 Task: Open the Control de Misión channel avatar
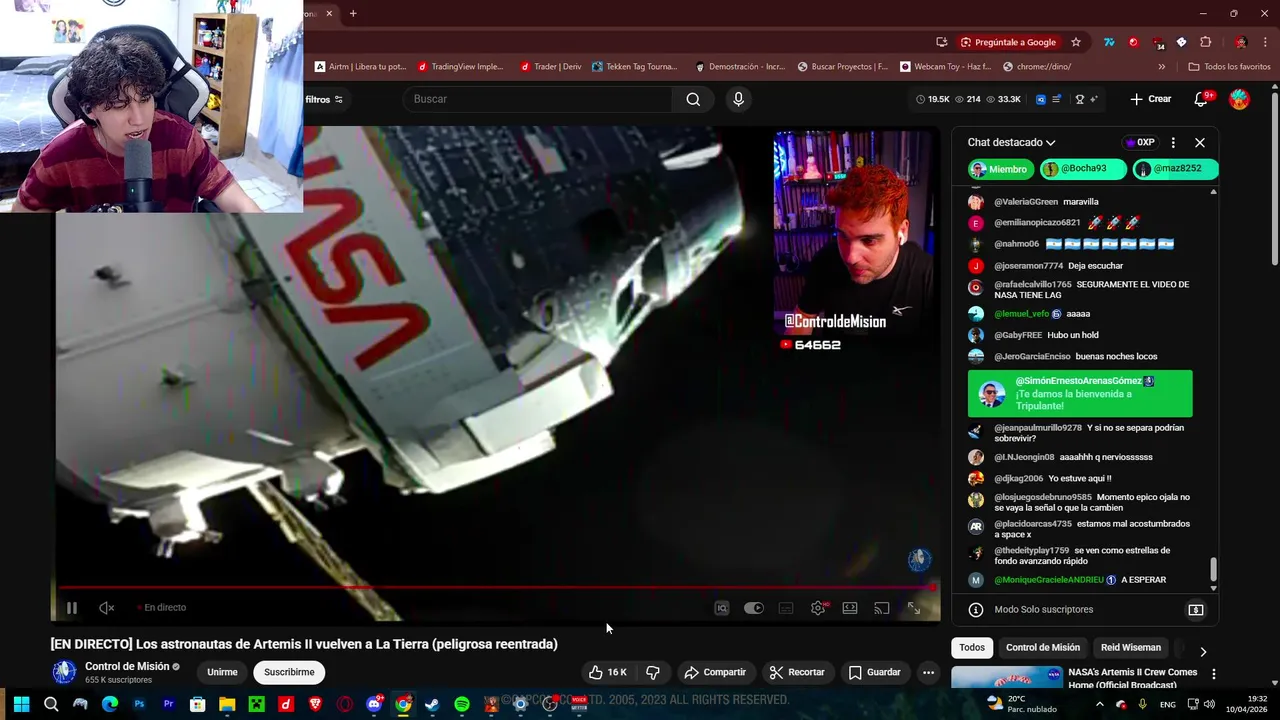click(x=64, y=672)
